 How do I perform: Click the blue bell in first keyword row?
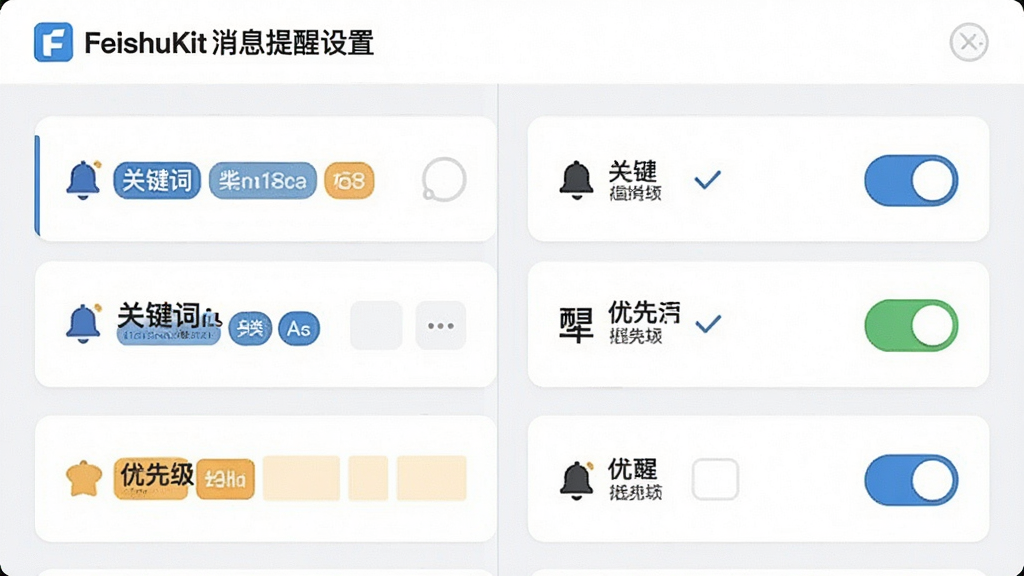point(83,180)
